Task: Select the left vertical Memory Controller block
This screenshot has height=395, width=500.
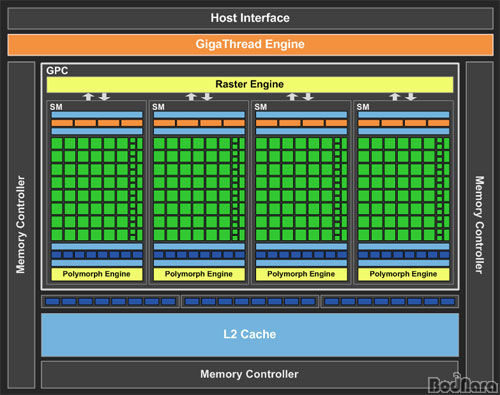Action: tap(21, 225)
